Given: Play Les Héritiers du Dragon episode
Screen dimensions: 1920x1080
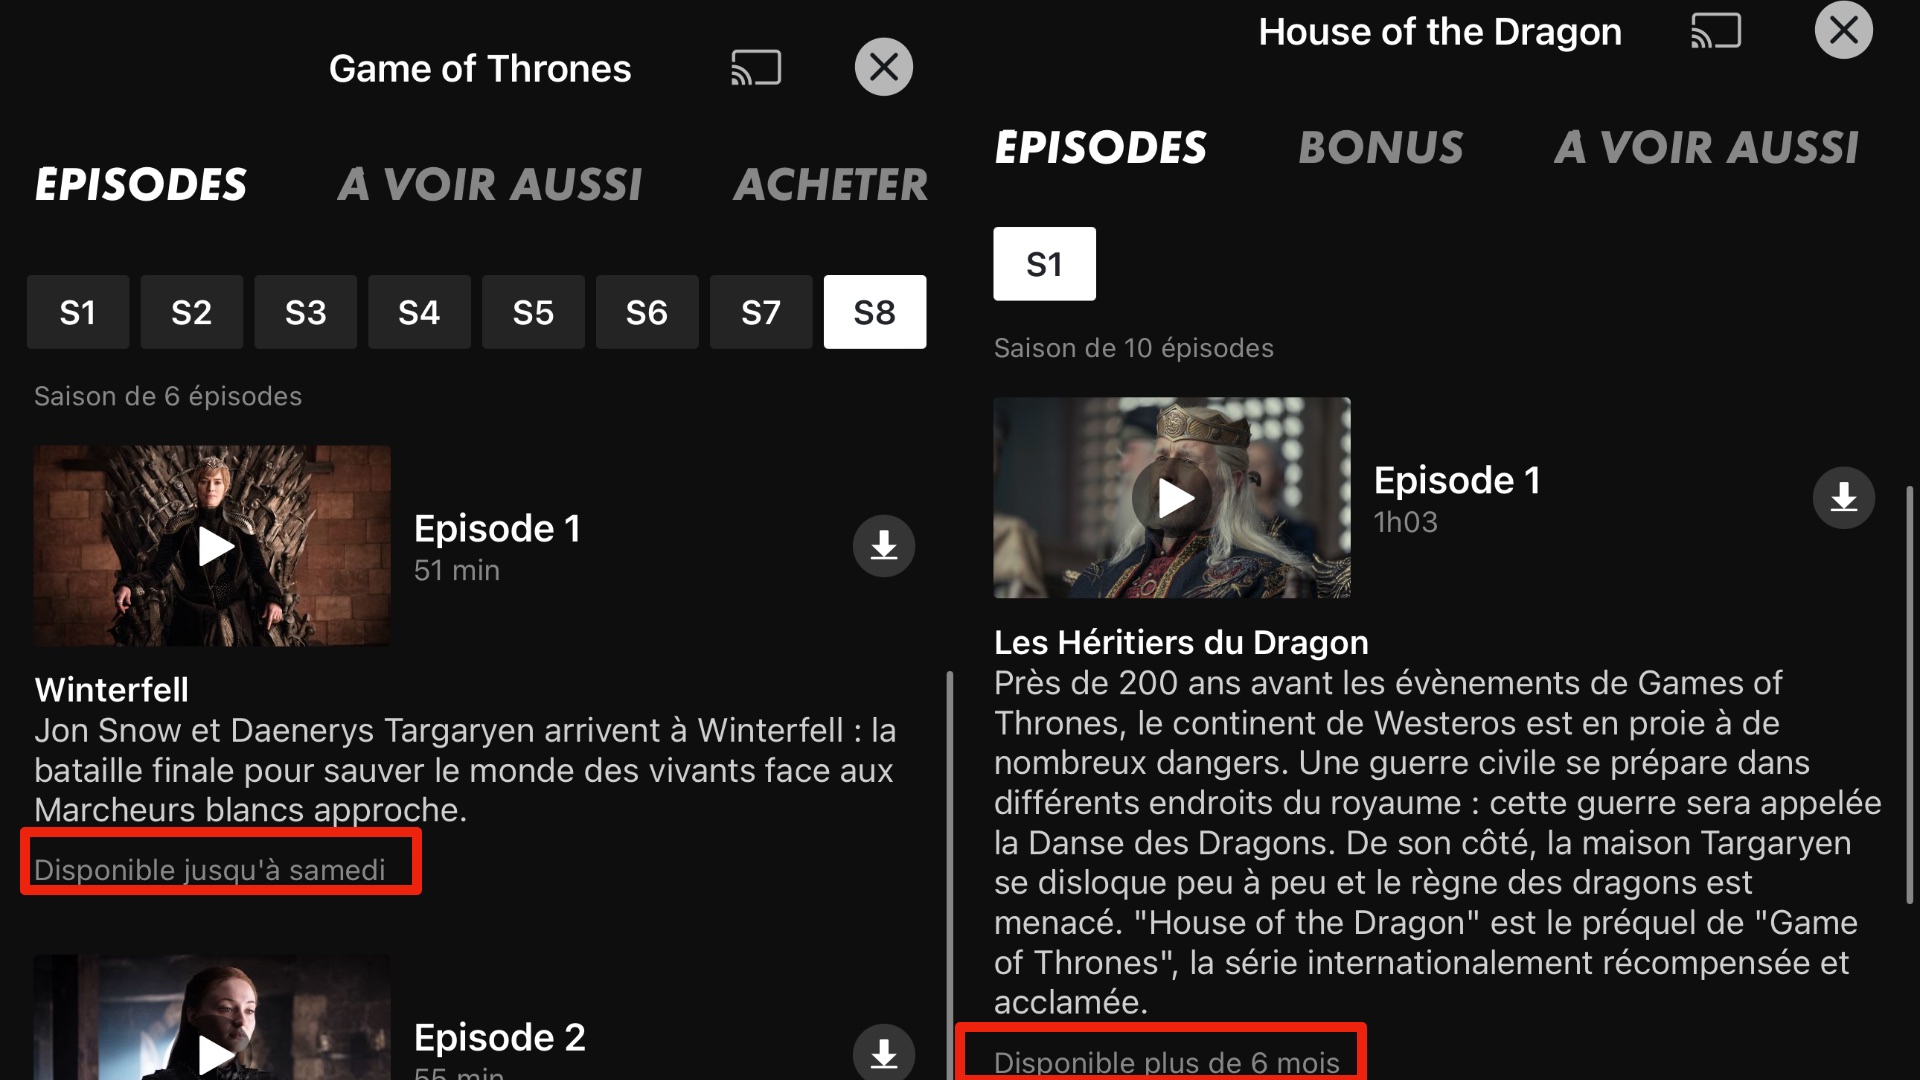Looking at the screenshot, I should pyautogui.click(x=1172, y=498).
